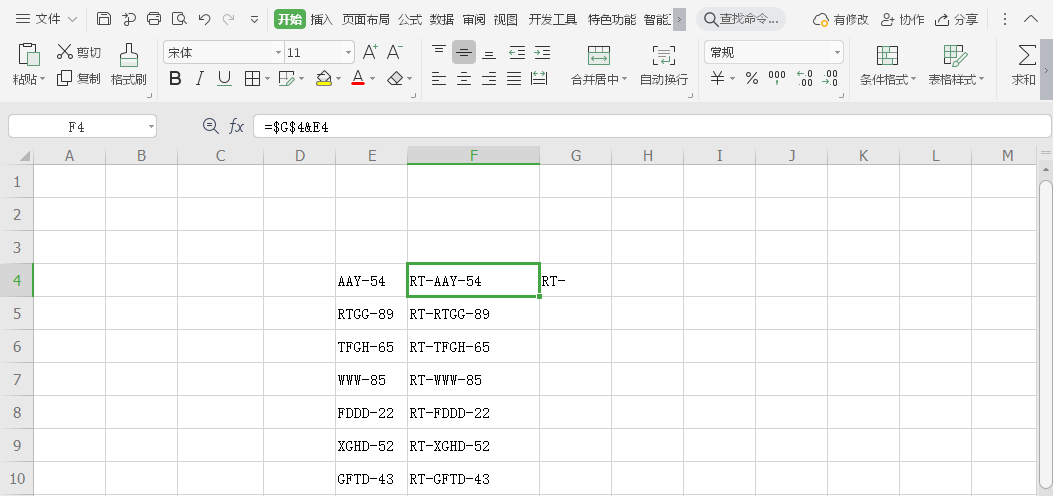The image size is (1053, 496).
Task: Expand font color dropdown arrow
Action: tap(373, 79)
